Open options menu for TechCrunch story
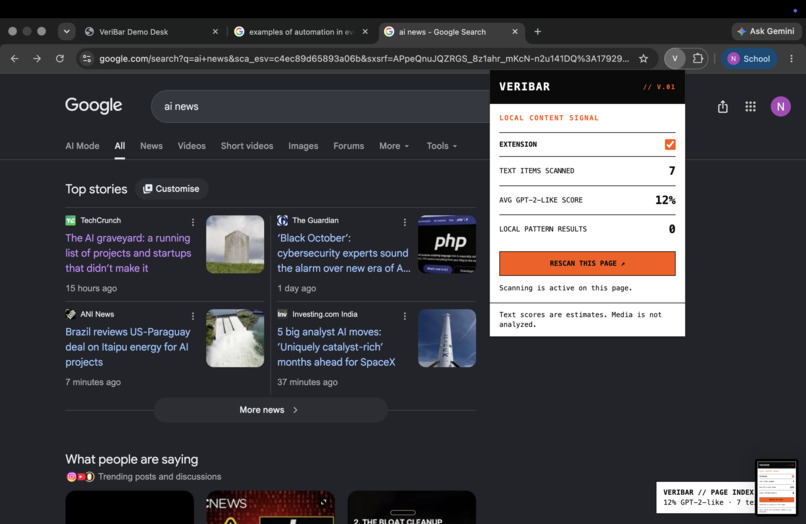This screenshot has width=806, height=524. pyautogui.click(x=193, y=222)
